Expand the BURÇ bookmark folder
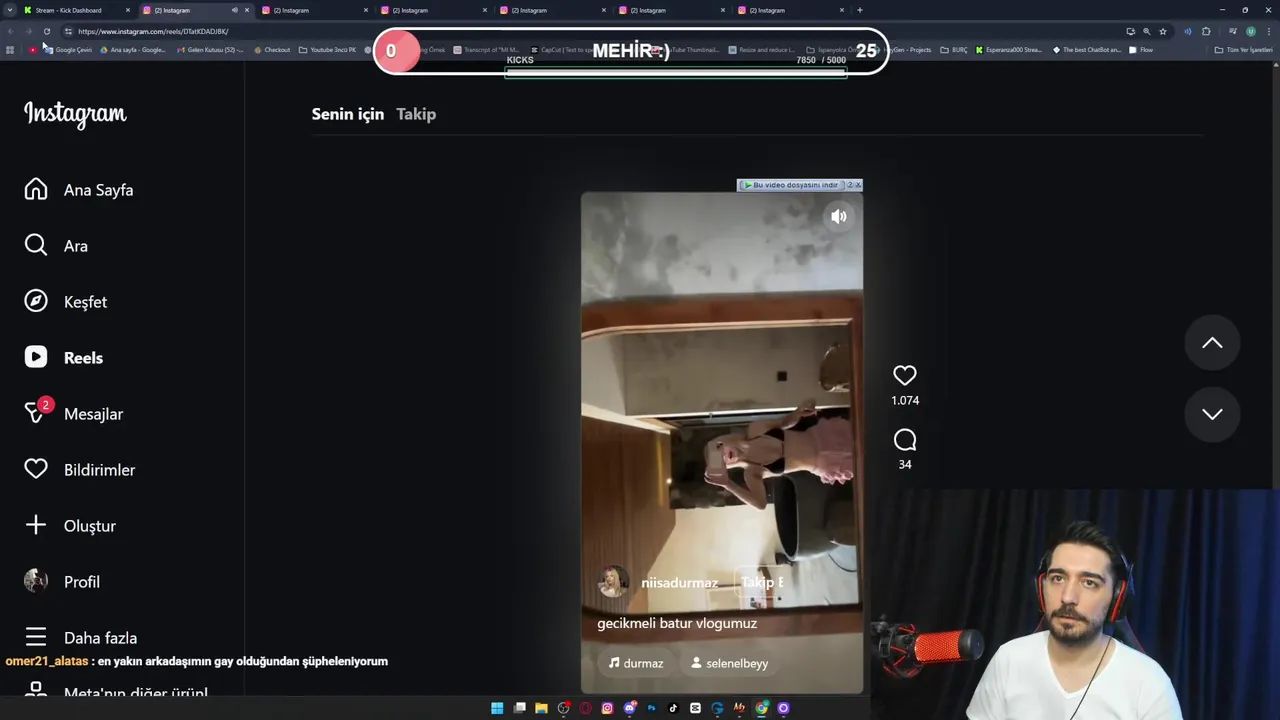1280x720 pixels. tap(954, 49)
